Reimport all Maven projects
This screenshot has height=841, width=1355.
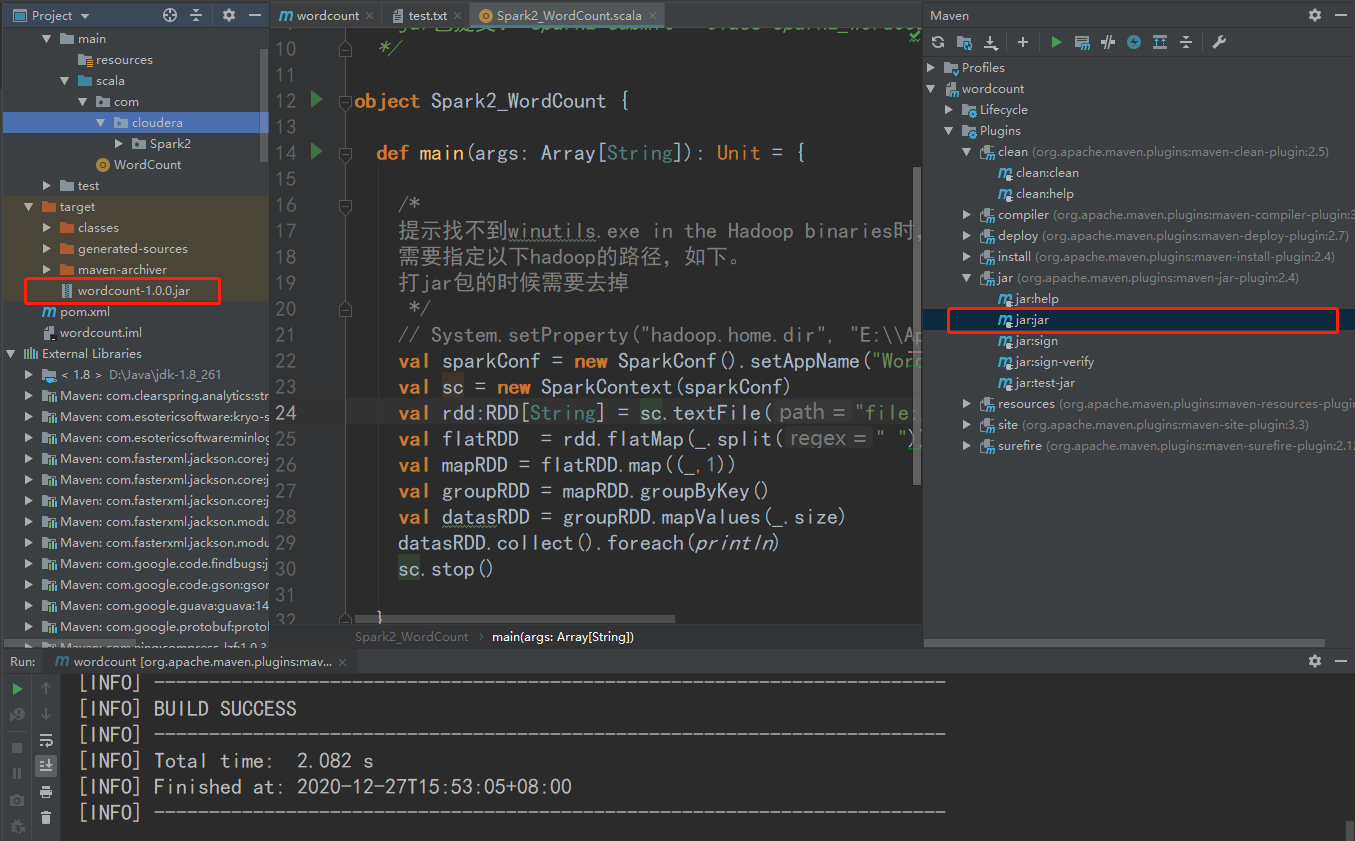(x=937, y=42)
